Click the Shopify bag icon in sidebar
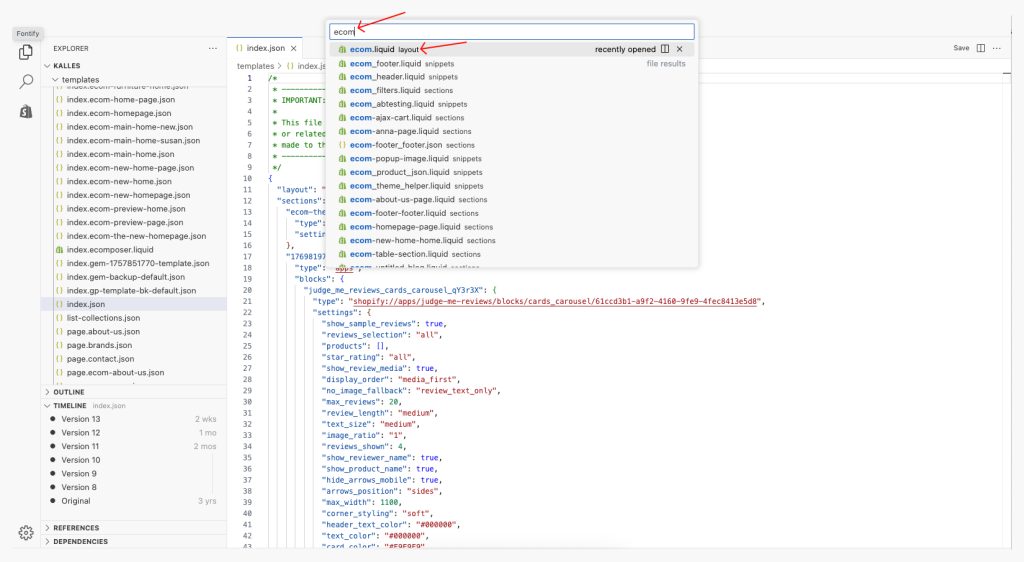 tap(26, 112)
